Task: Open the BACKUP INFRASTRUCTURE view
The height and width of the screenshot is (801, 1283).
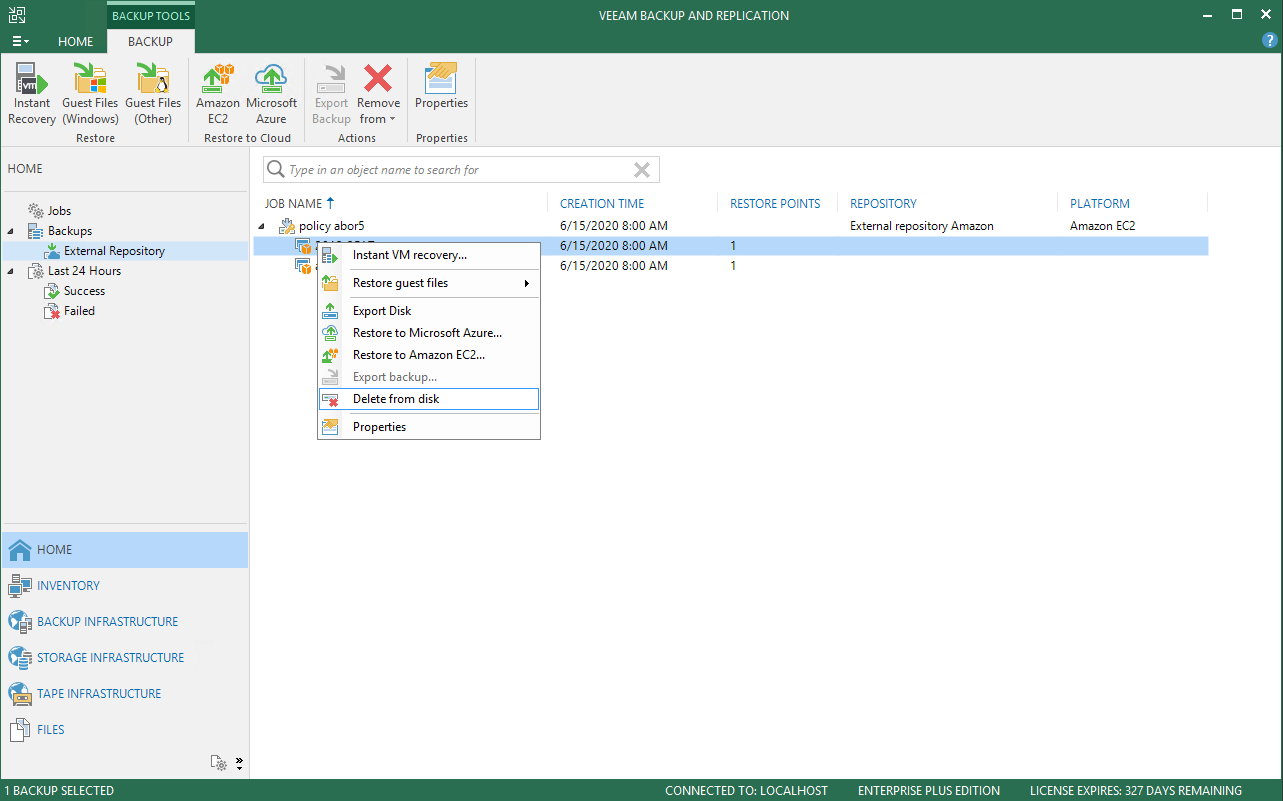Action: click(x=124, y=622)
